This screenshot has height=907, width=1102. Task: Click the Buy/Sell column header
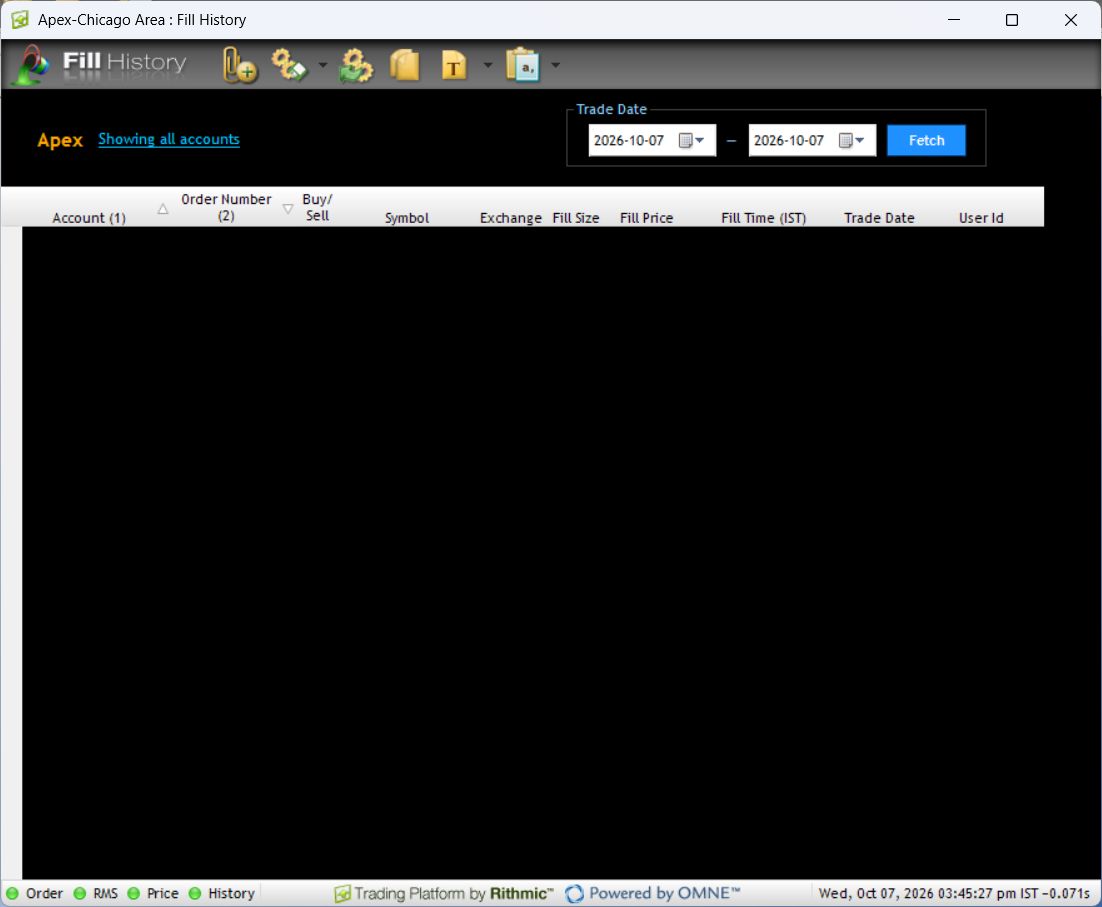[x=317, y=207]
